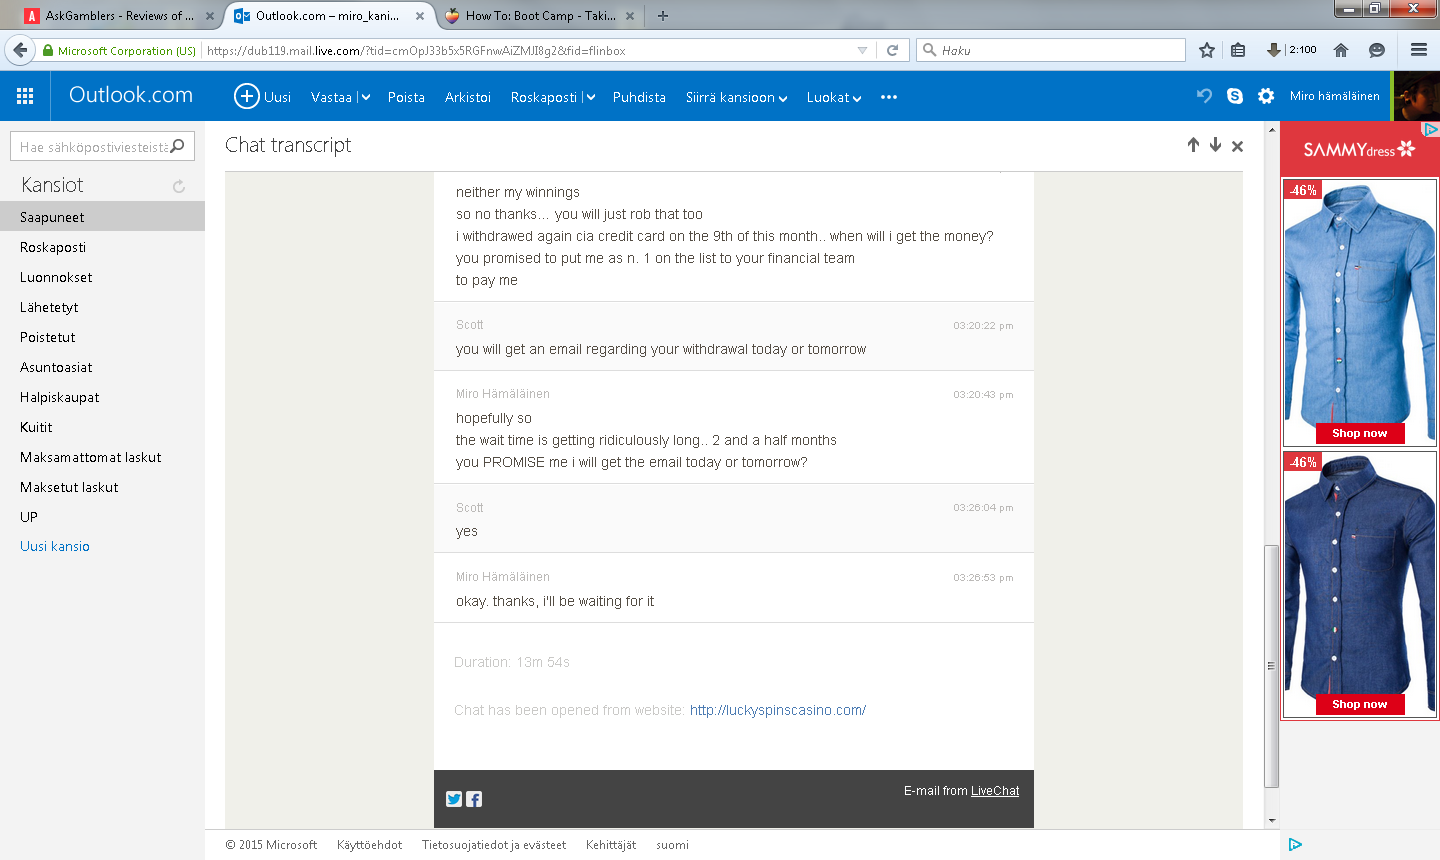This screenshot has height=860, width=1440.
Task: Open the browser hamburger menu
Action: (1418, 50)
